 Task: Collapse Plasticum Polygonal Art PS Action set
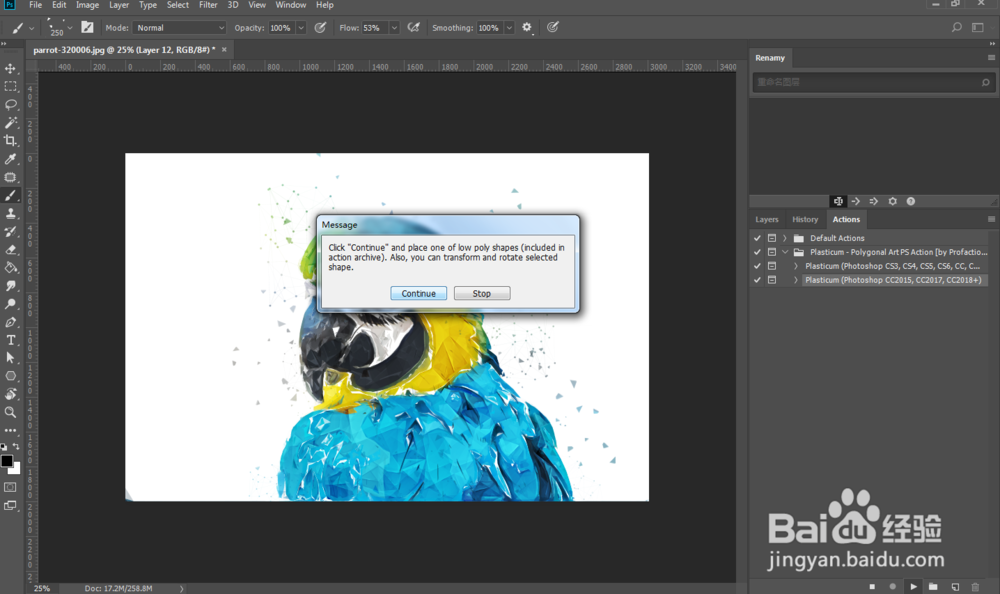[x=785, y=252]
